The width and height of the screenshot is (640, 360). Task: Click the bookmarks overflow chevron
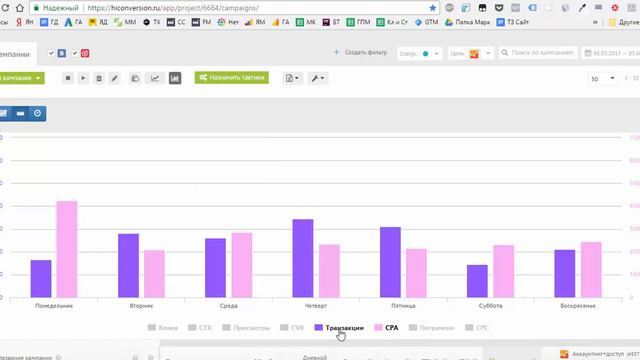click(595, 22)
